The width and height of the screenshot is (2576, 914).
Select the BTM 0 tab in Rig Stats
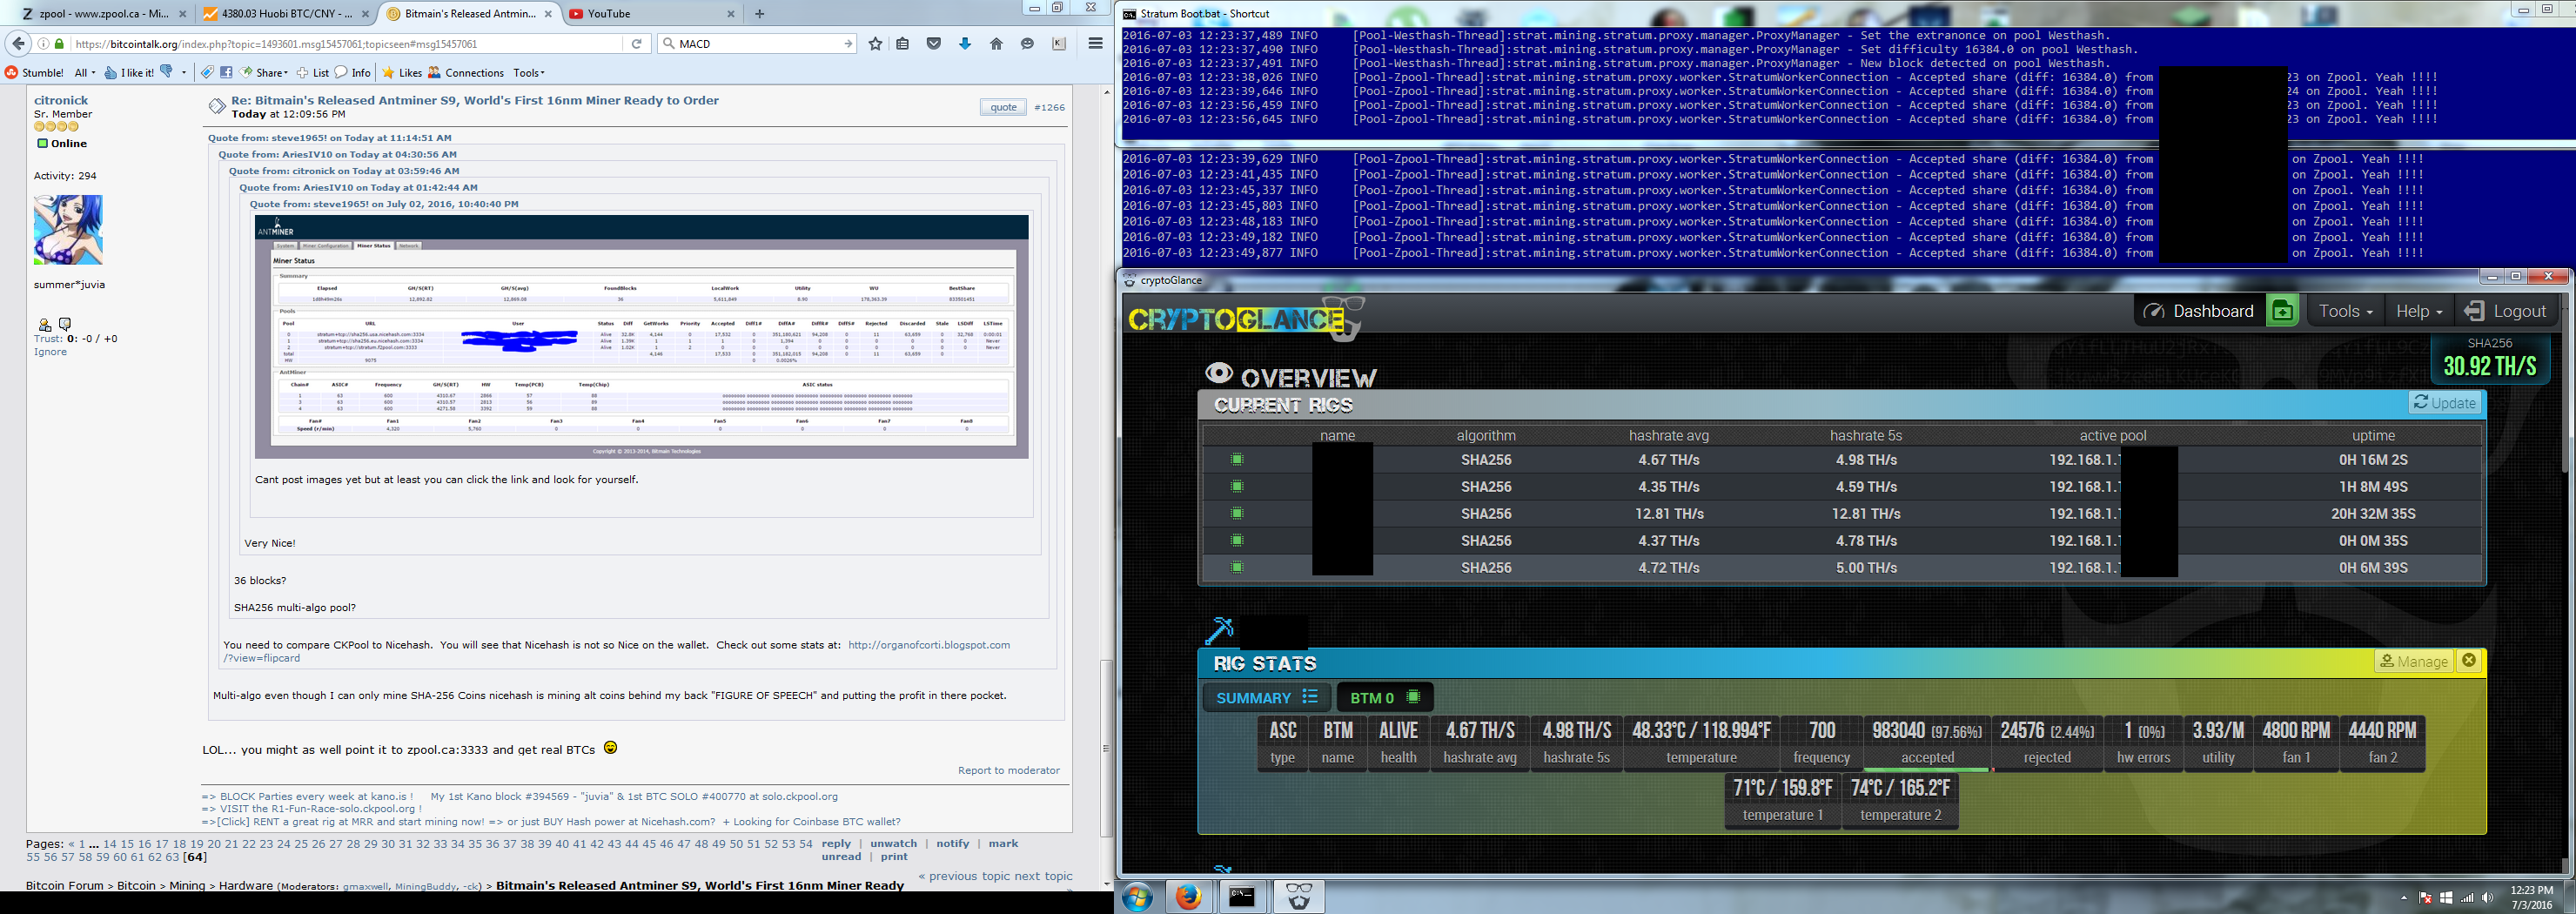(1384, 697)
